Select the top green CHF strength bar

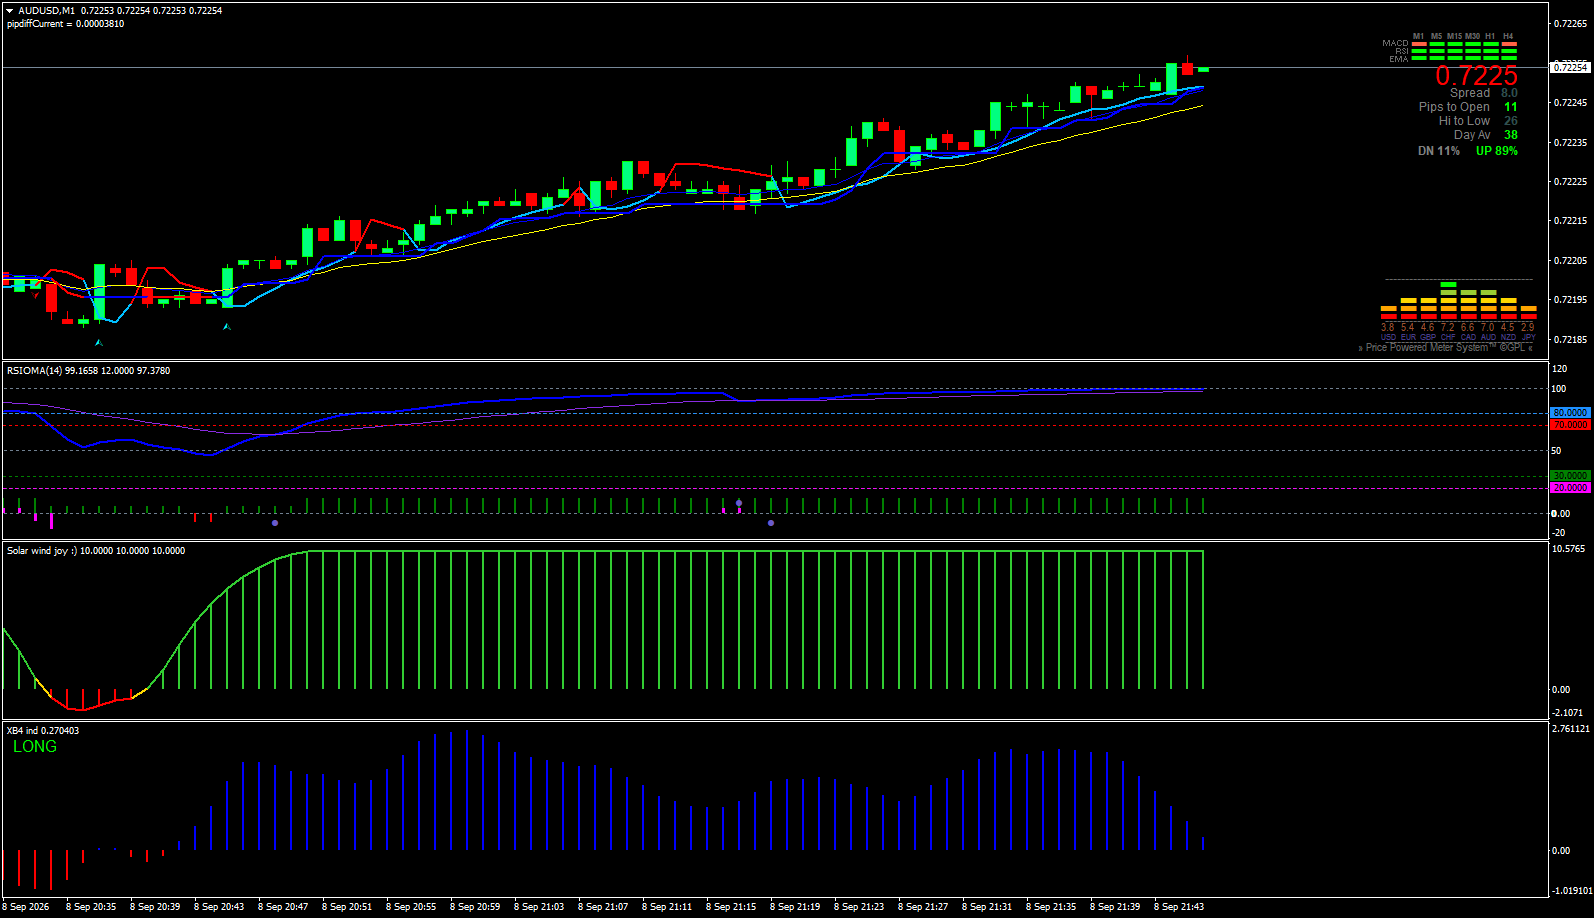pyautogui.click(x=1448, y=284)
